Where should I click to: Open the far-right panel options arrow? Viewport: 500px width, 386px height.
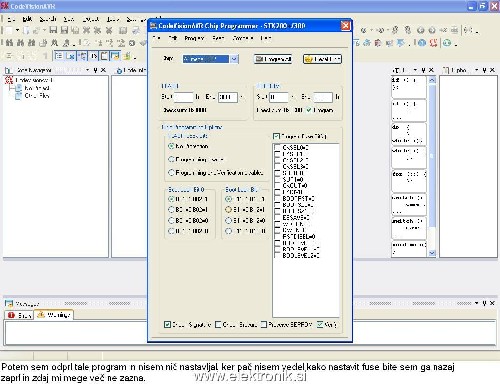(x=476, y=70)
